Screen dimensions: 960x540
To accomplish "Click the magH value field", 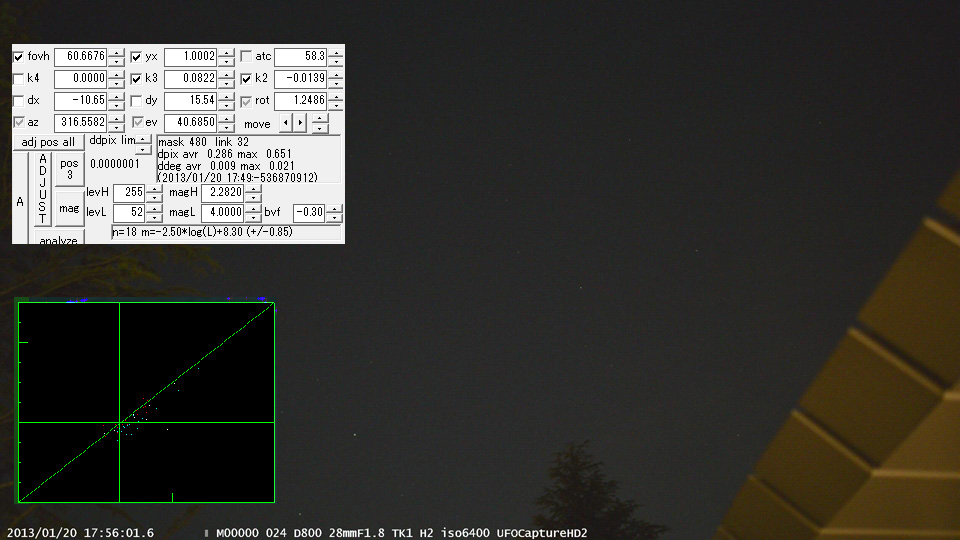I will tap(222, 192).
